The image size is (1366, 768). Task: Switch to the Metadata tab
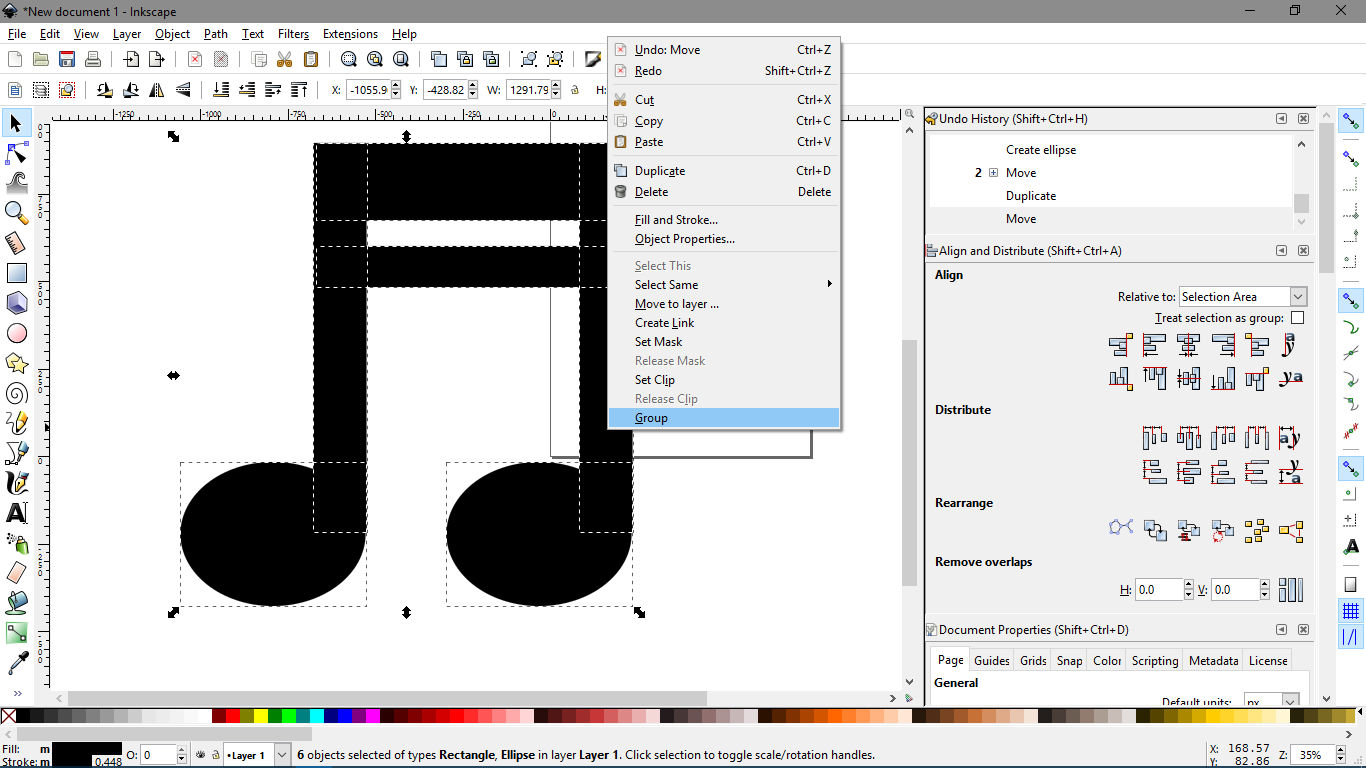coord(1213,661)
